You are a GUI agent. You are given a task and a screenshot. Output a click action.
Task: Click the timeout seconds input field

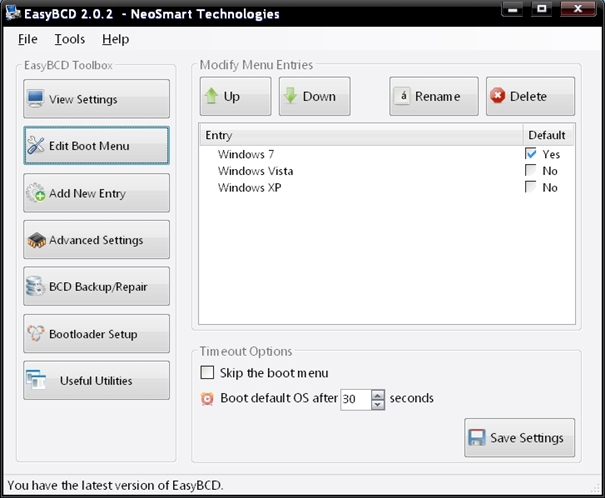[356, 399]
